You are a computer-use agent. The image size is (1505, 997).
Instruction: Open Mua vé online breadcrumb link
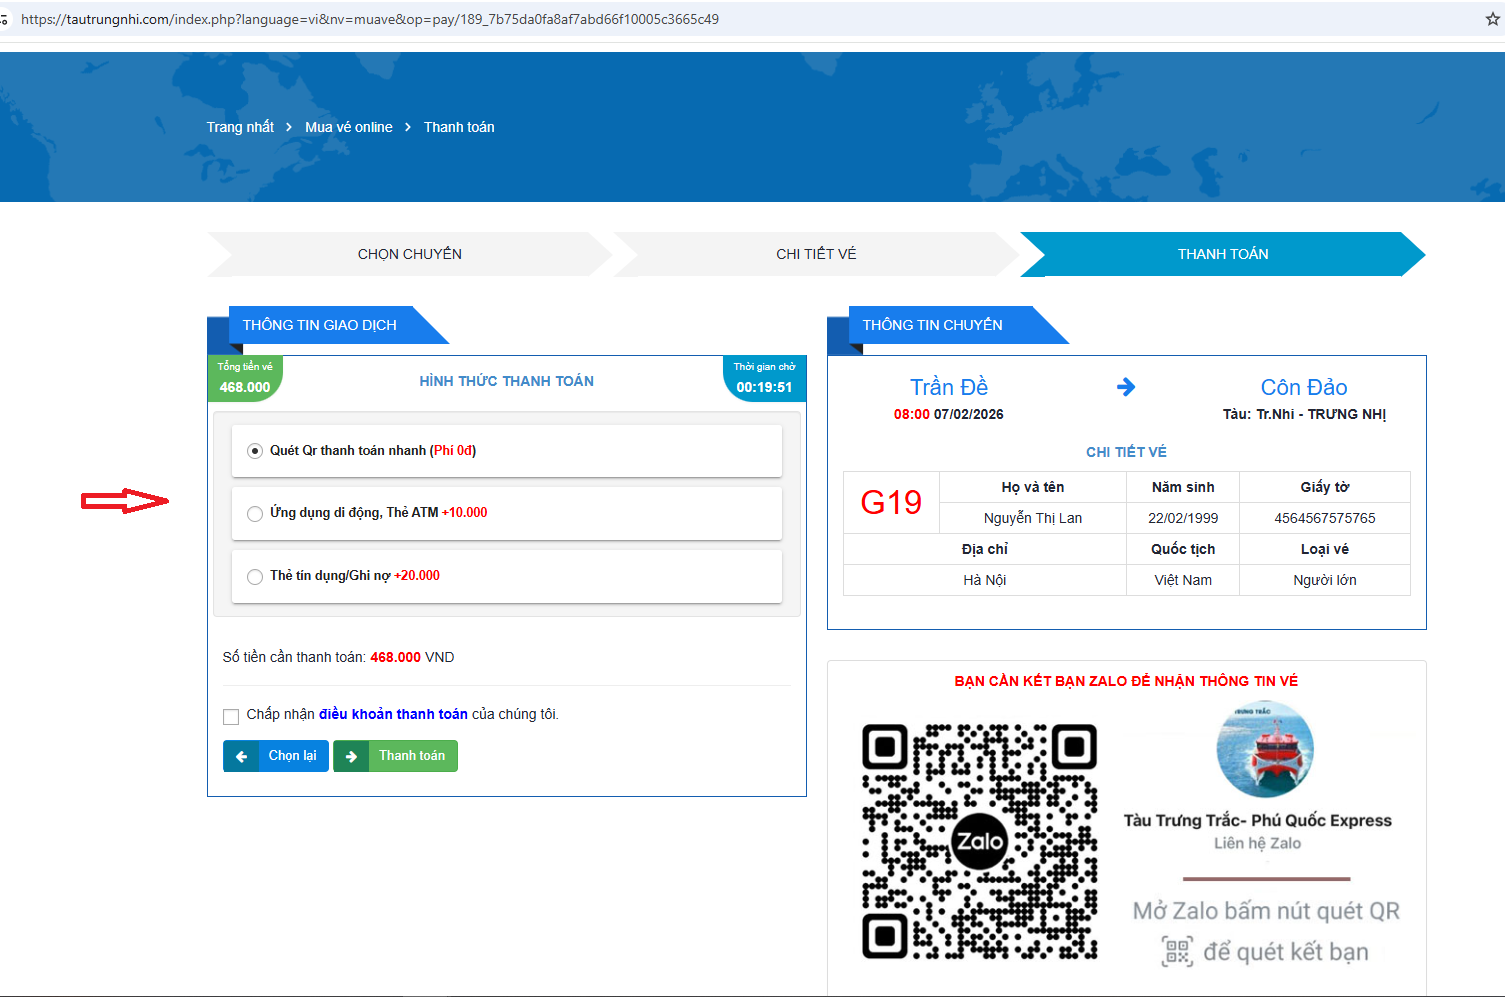click(348, 127)
